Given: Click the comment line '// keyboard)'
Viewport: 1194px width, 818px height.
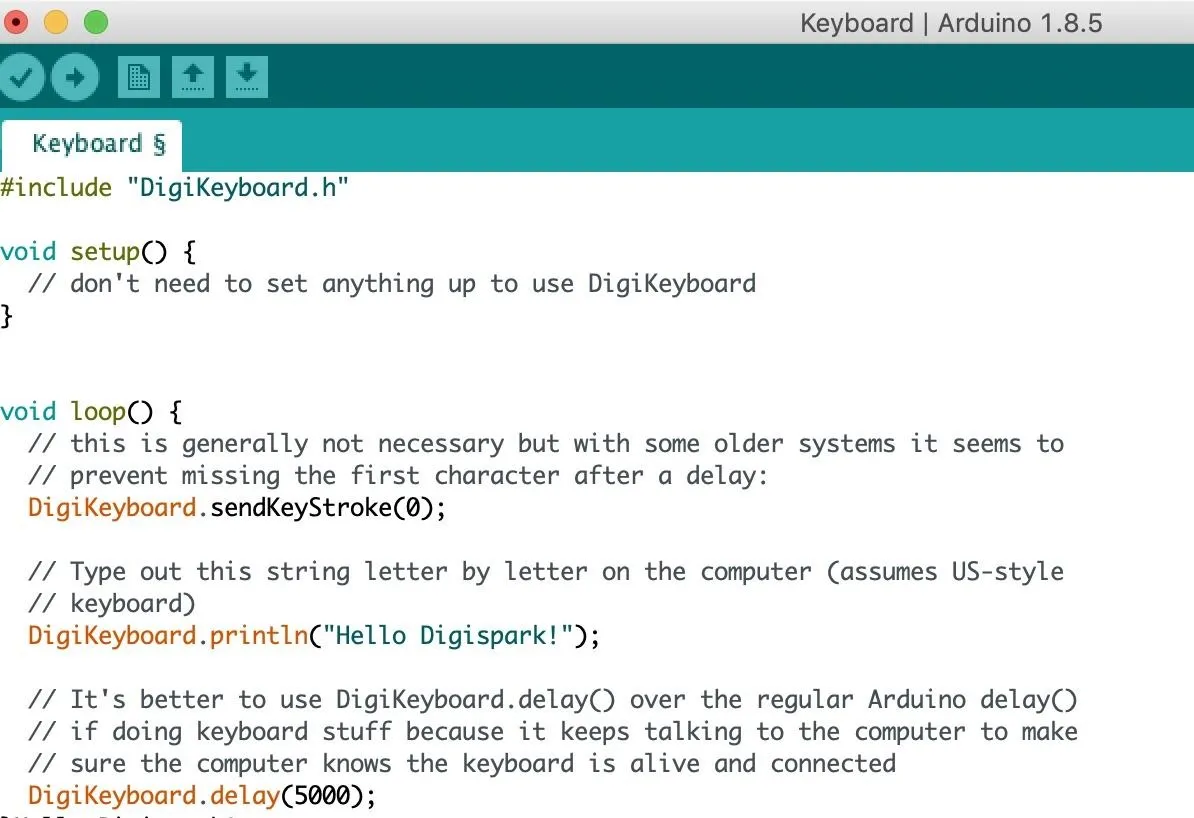Looking at the screenshot, I should pyautogui.click(x=112, y=603).
